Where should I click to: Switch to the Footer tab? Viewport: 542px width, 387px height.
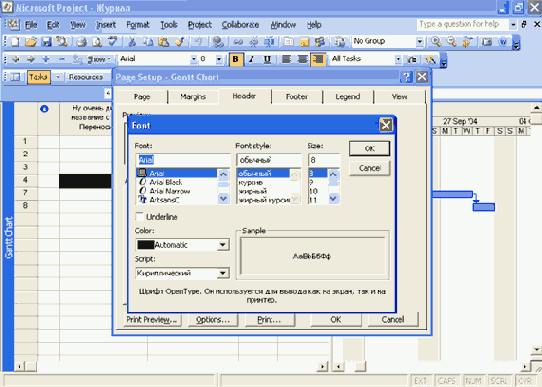coord(297,97)
